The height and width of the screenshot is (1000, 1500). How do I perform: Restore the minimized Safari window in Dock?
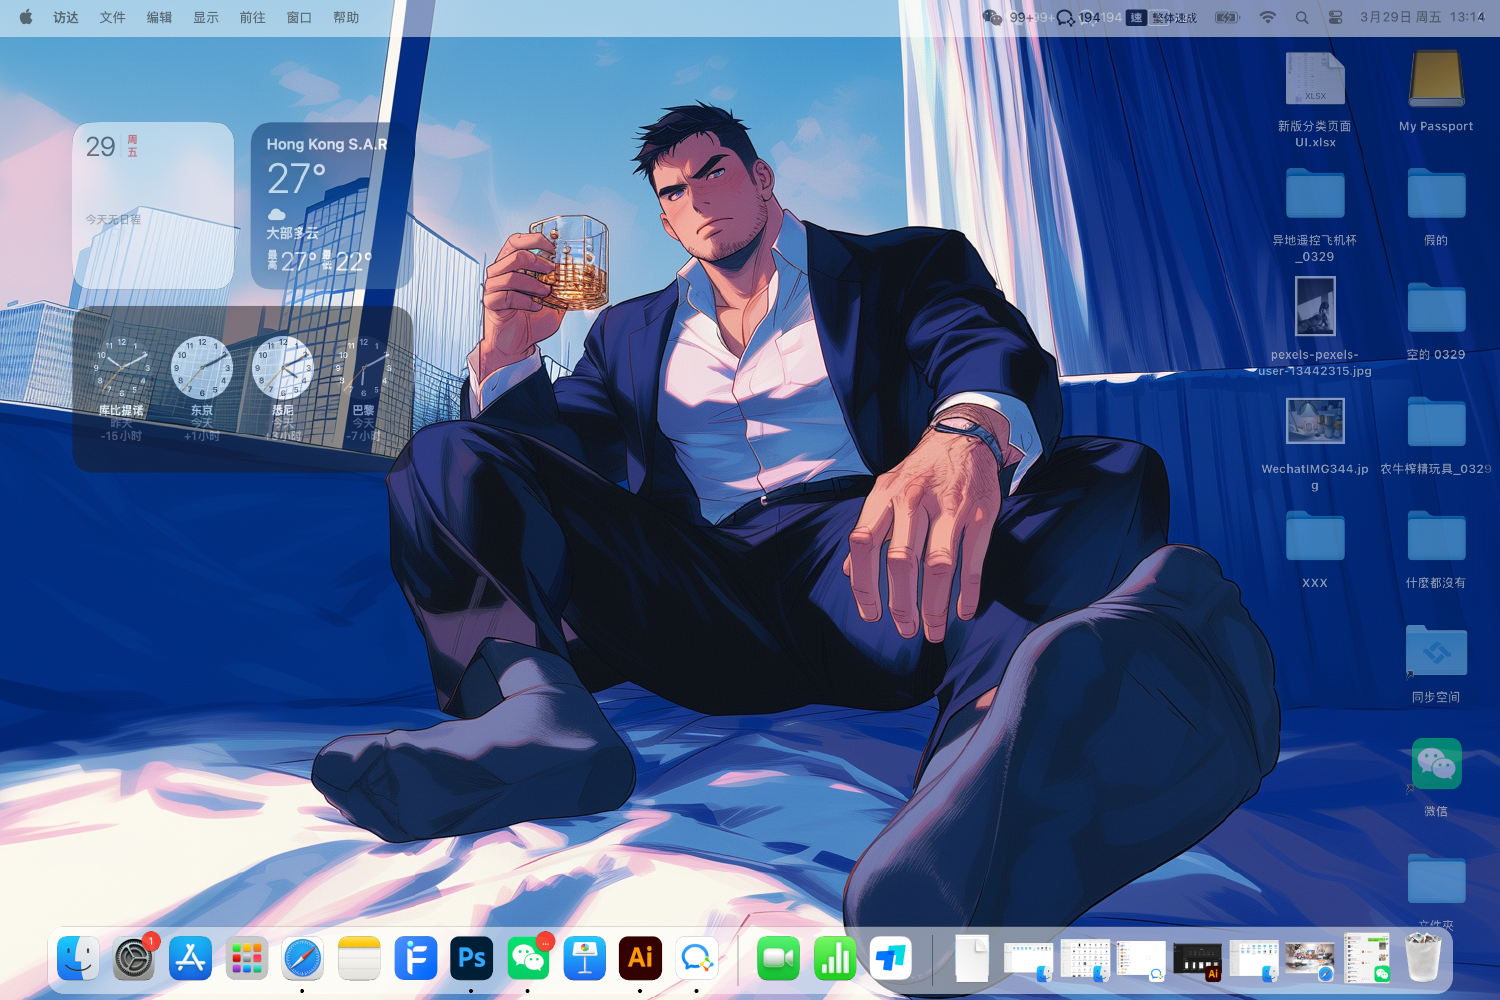1310,959
